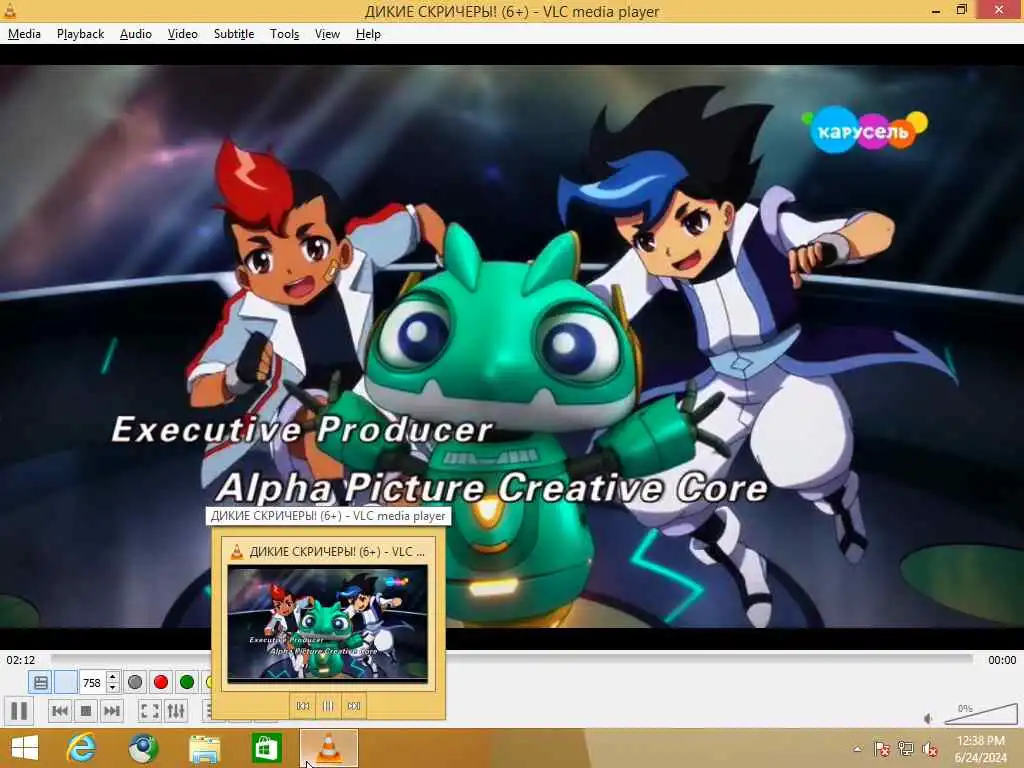This screenshot has height=768, width=1024.
Task: Click muted system volume tray icon
Action: click(929, 749)
